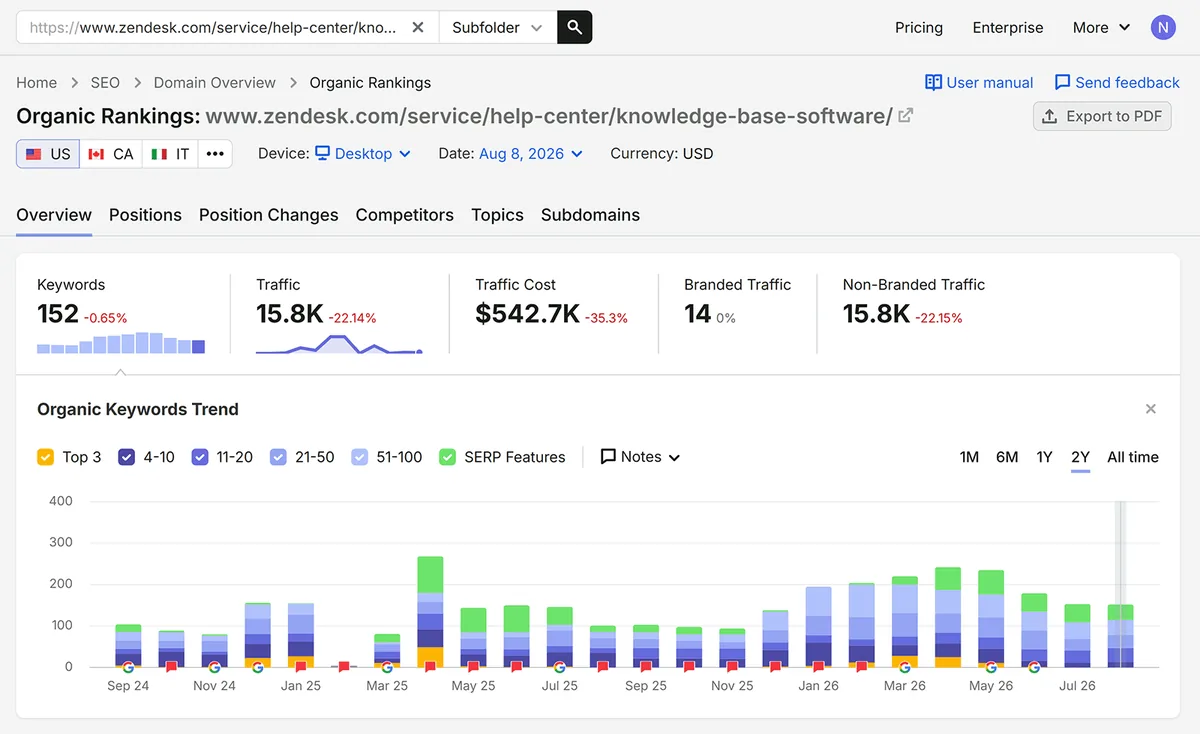Set chart range to 2Y

(1080, 457)
